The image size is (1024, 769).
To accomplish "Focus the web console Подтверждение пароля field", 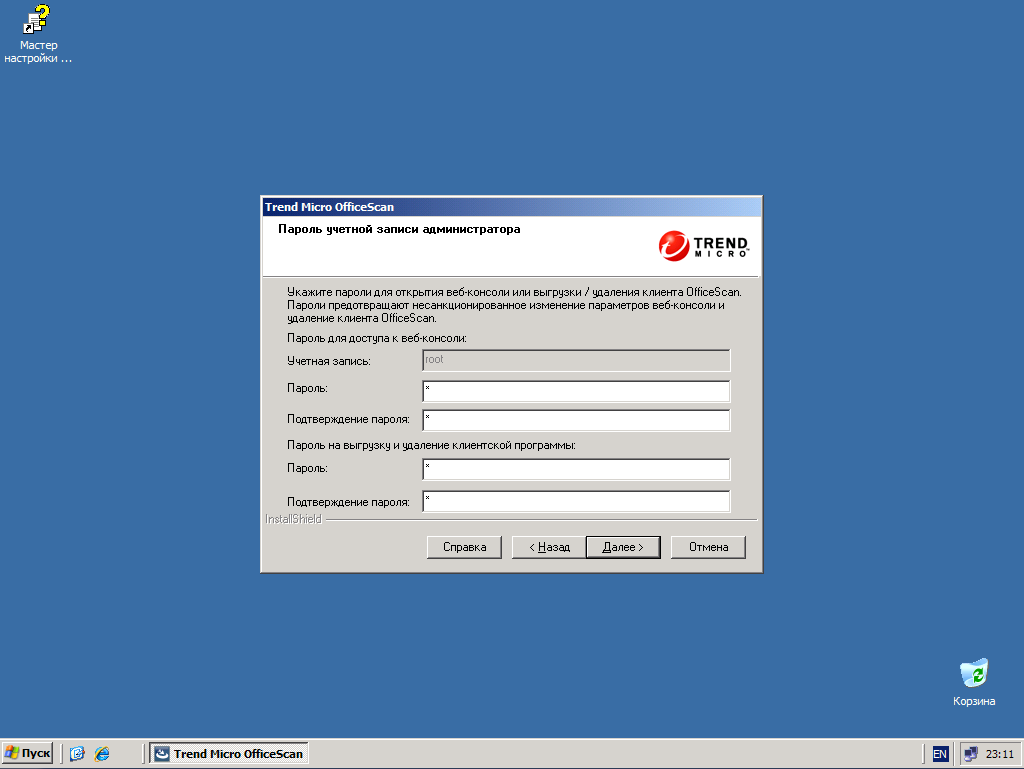I will pos(576,420).
